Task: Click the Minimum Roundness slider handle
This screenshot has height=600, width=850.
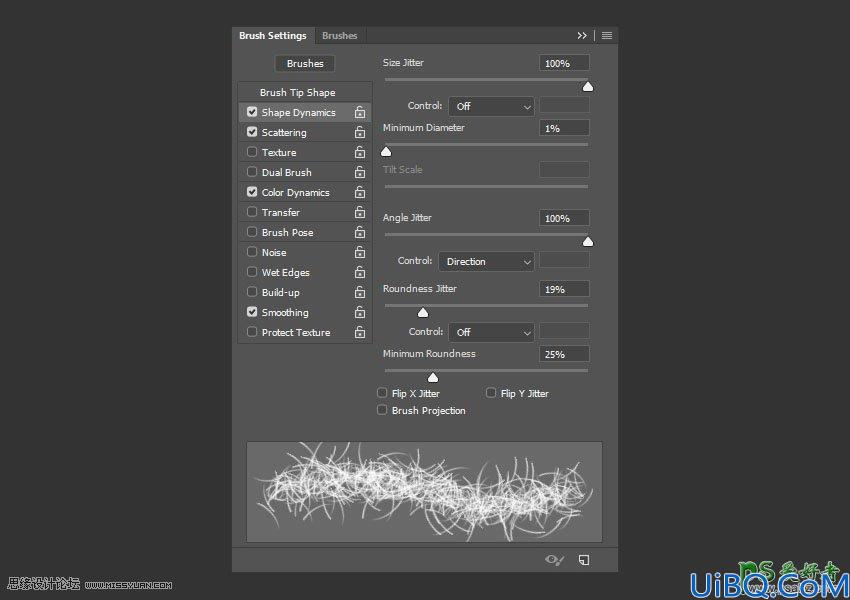Action: [433, 378]
